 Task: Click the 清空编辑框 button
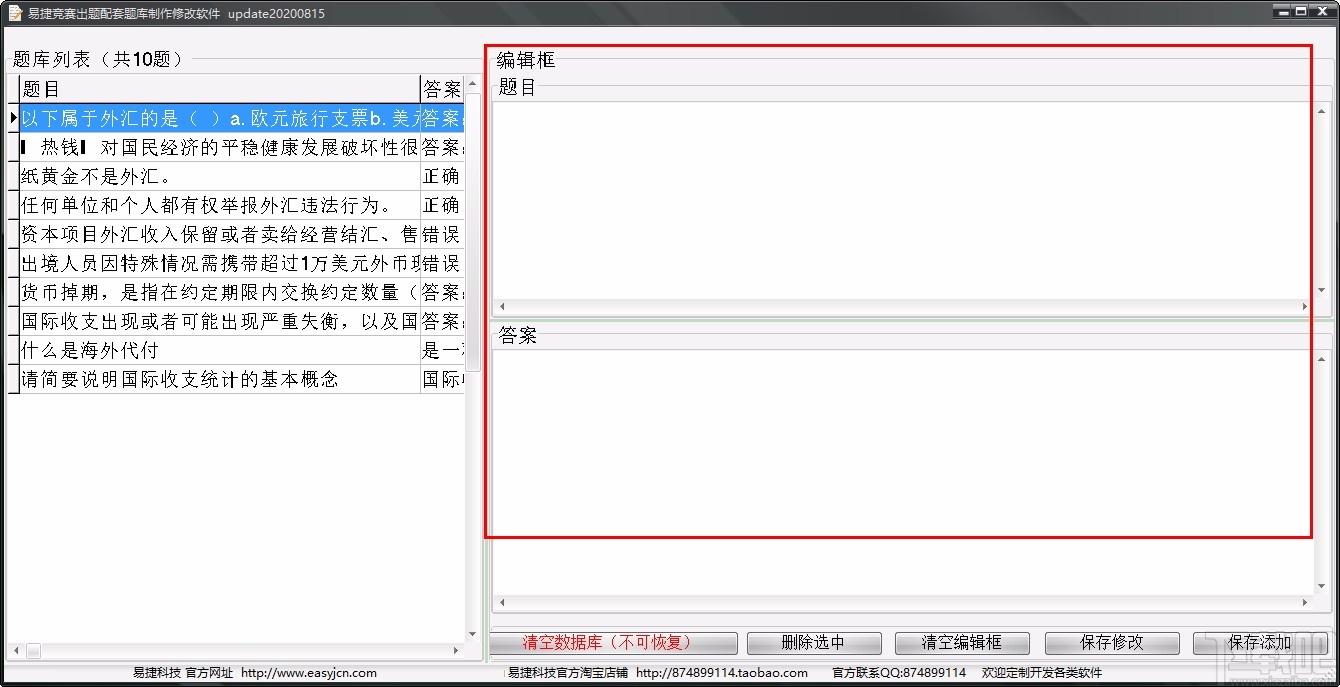click(961, 643)
